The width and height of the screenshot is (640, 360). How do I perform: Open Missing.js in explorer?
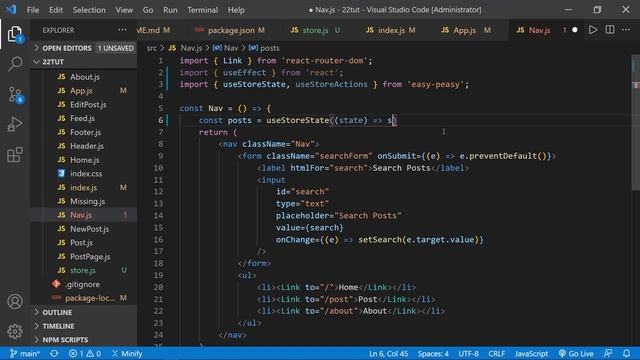click(x=87, y=201)
